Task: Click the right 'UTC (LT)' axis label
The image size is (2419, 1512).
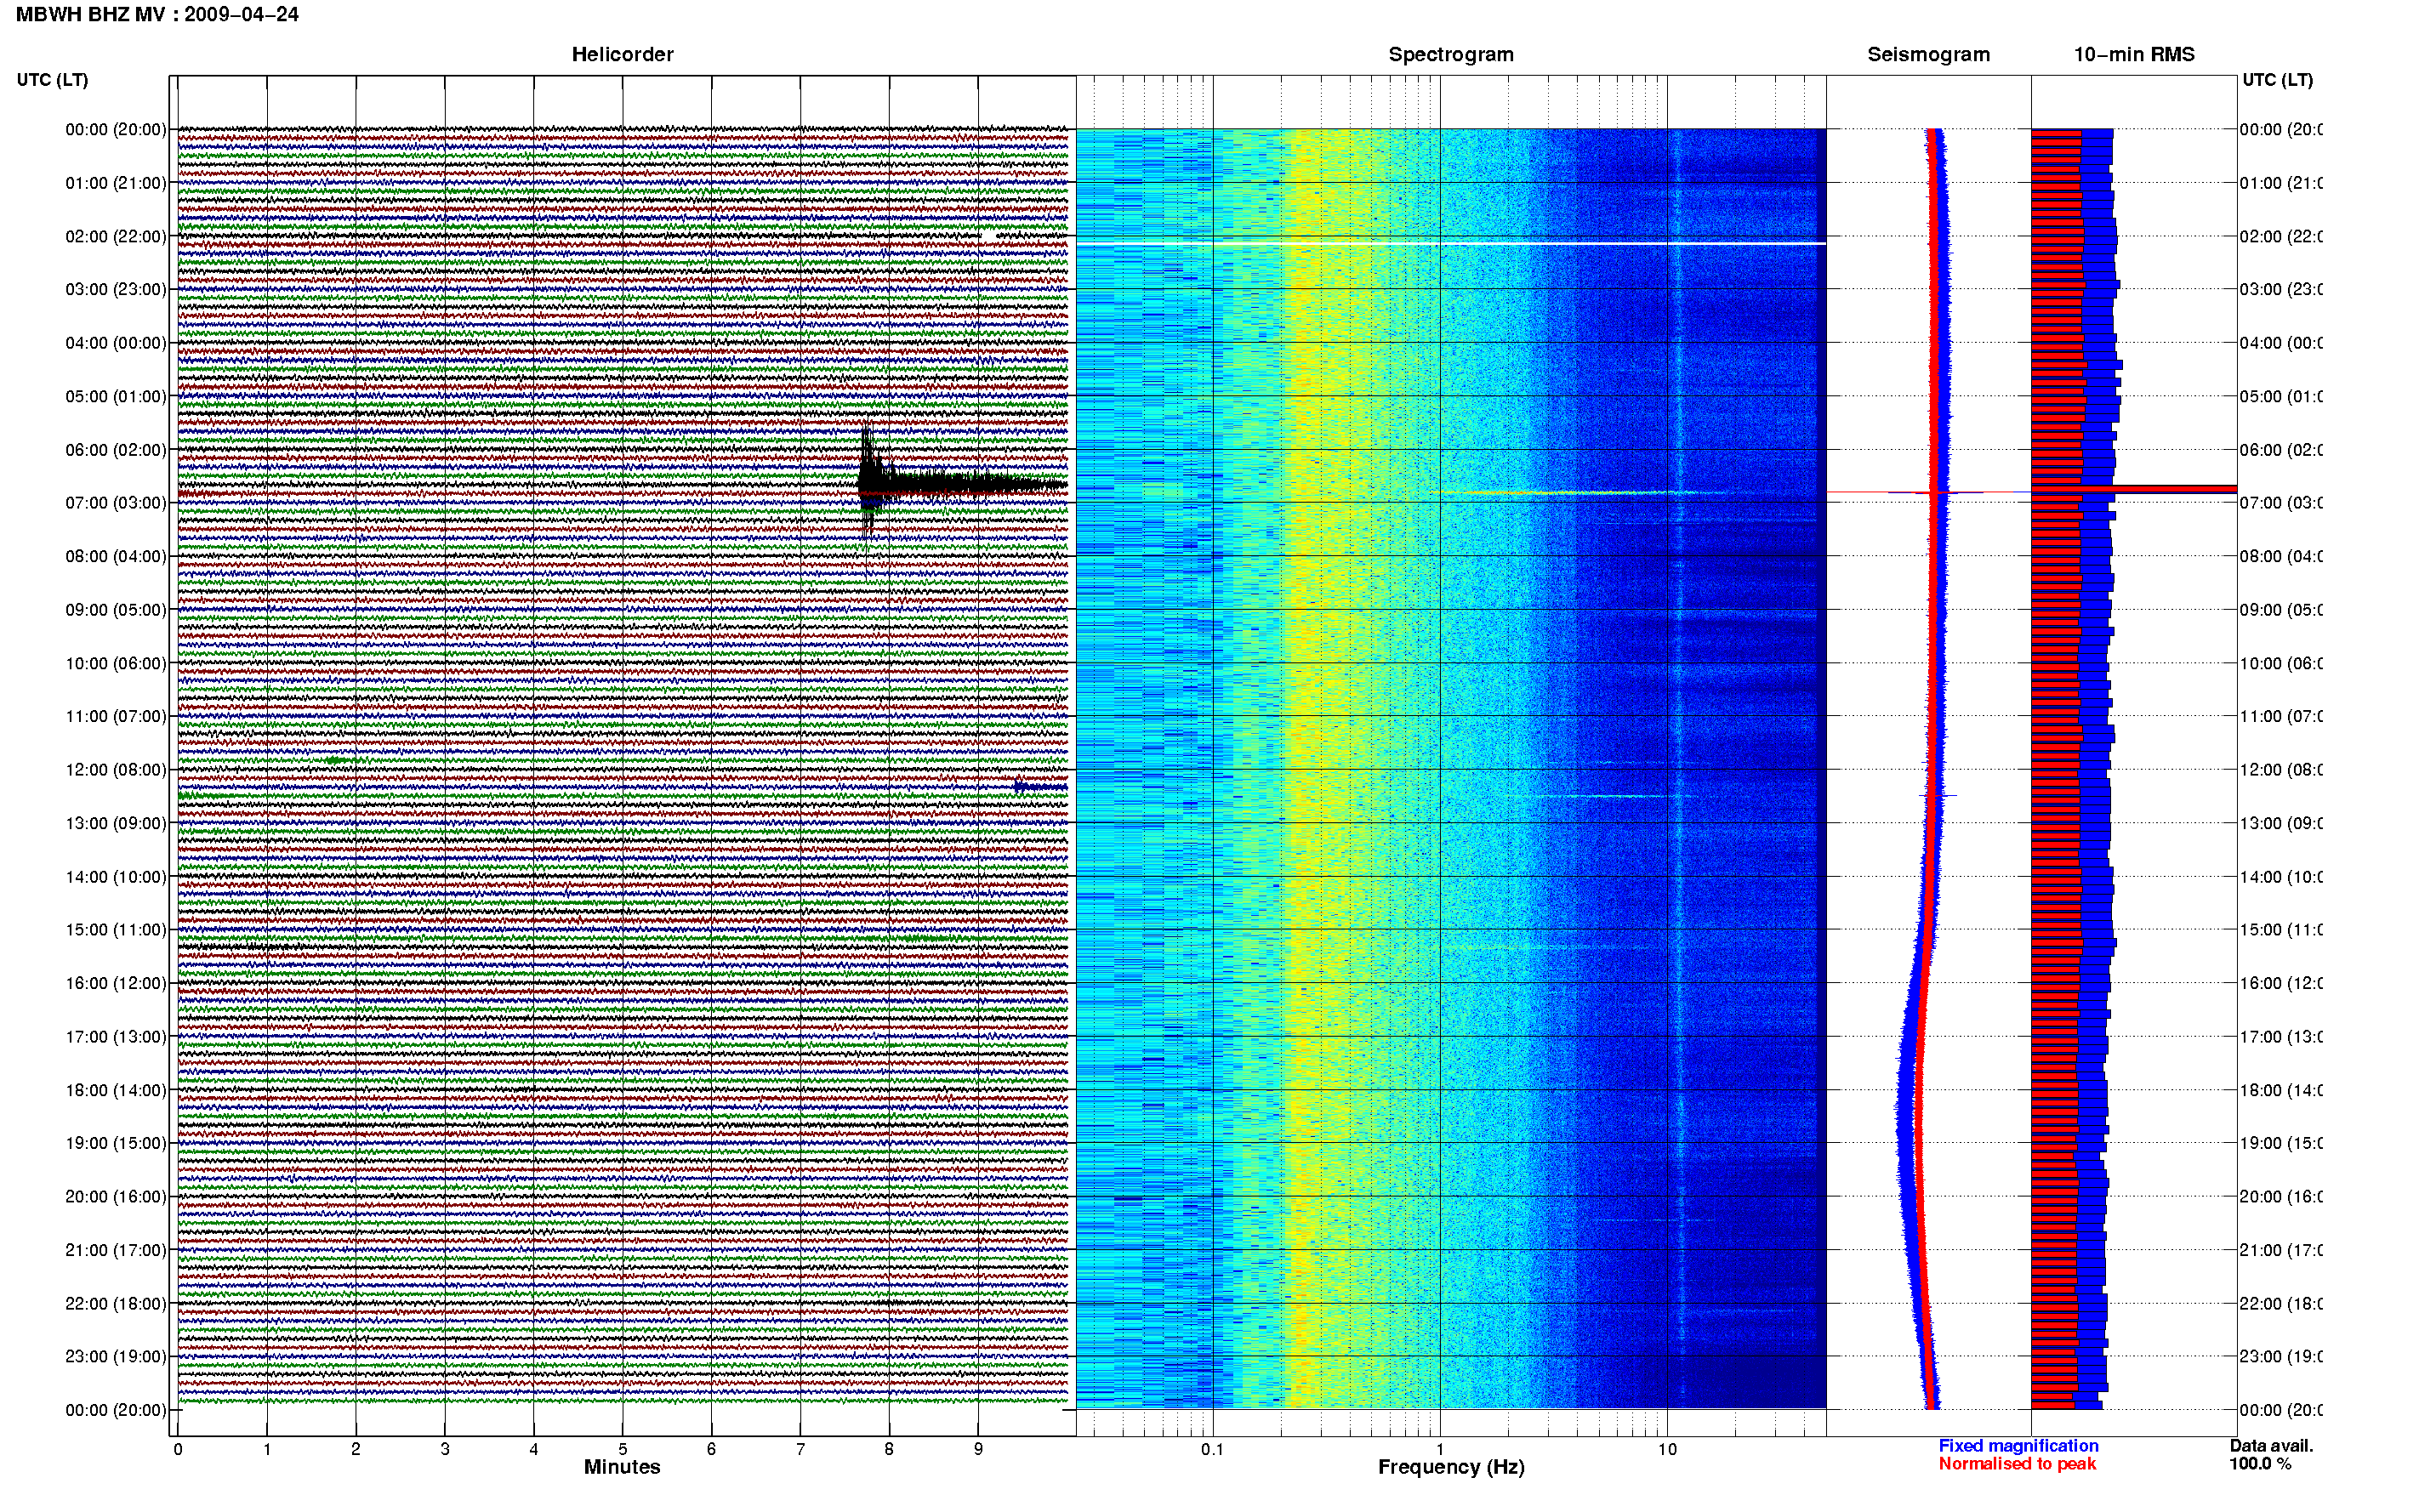Action: (x=2277, y=79)
